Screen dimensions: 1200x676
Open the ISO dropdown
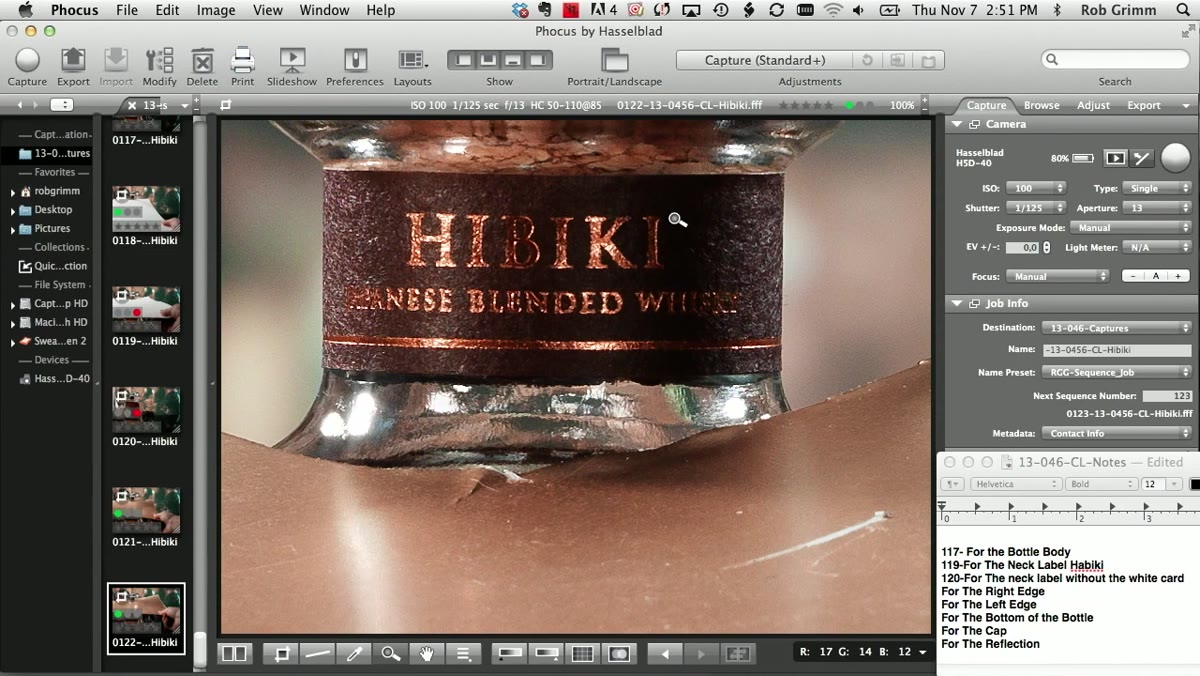(1036, 188)
